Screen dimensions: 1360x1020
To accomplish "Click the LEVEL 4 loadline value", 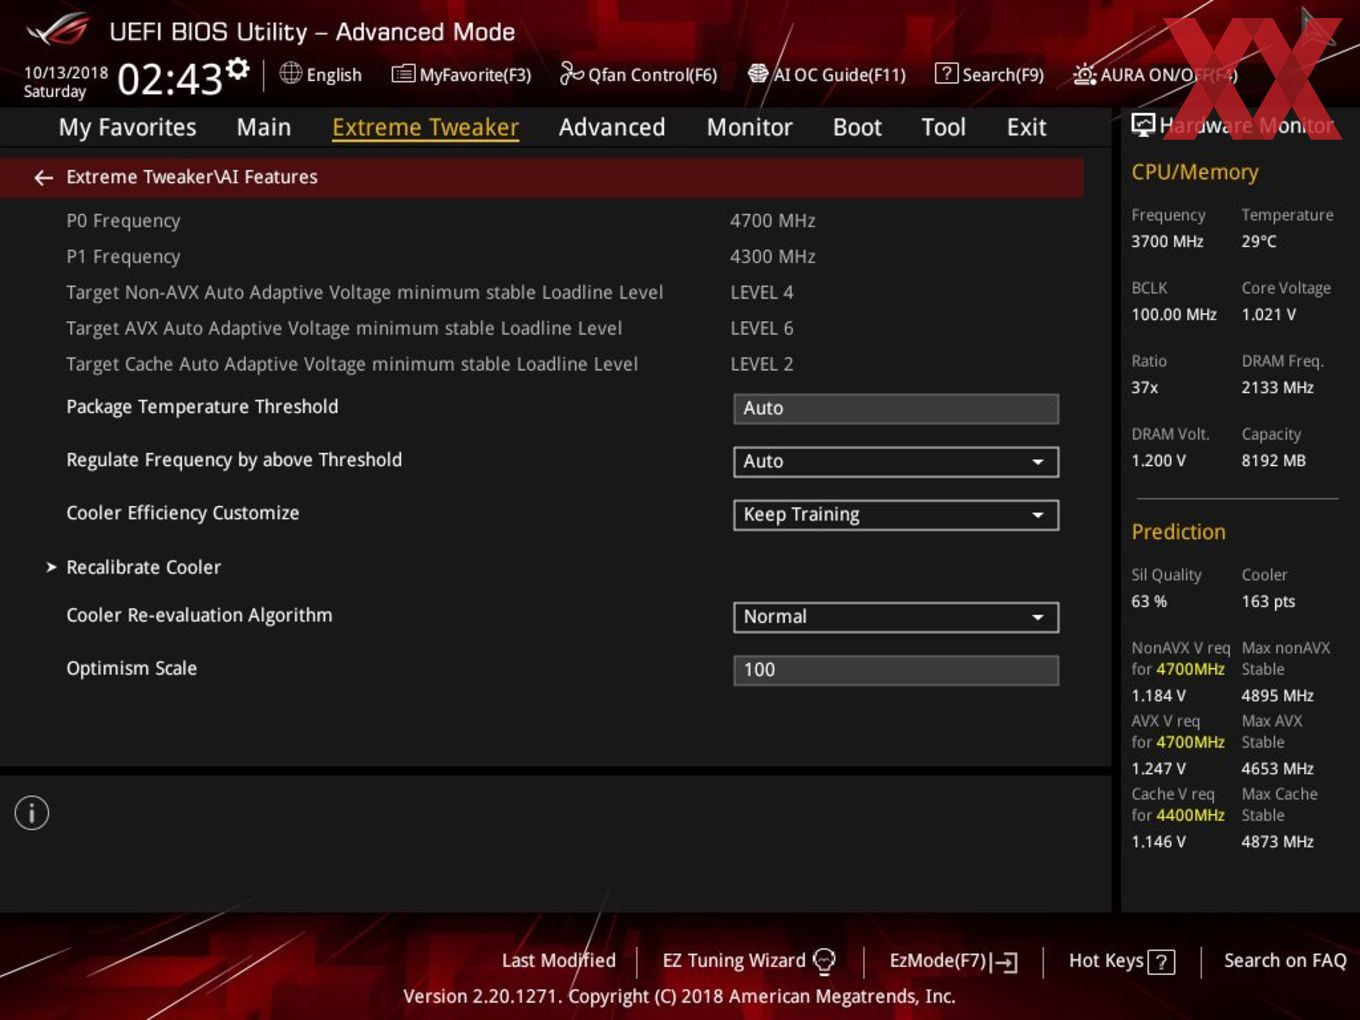I will (x=761, y=293).
